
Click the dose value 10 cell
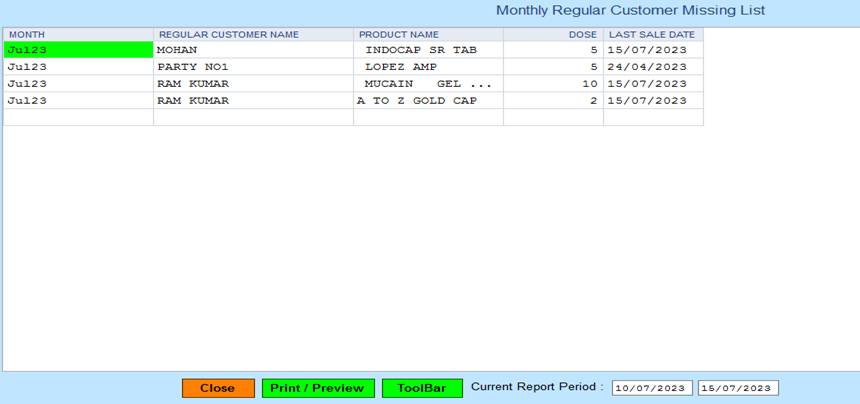(553, 83)
